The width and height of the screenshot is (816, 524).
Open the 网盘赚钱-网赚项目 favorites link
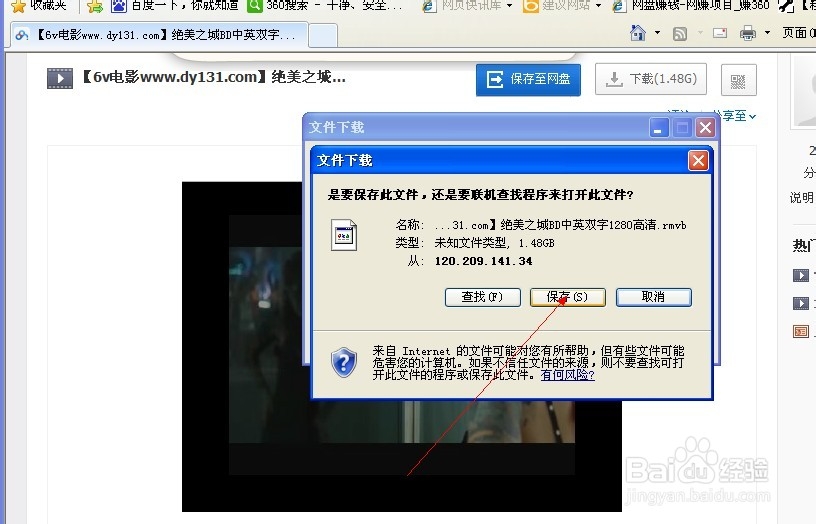coord(691,5)
